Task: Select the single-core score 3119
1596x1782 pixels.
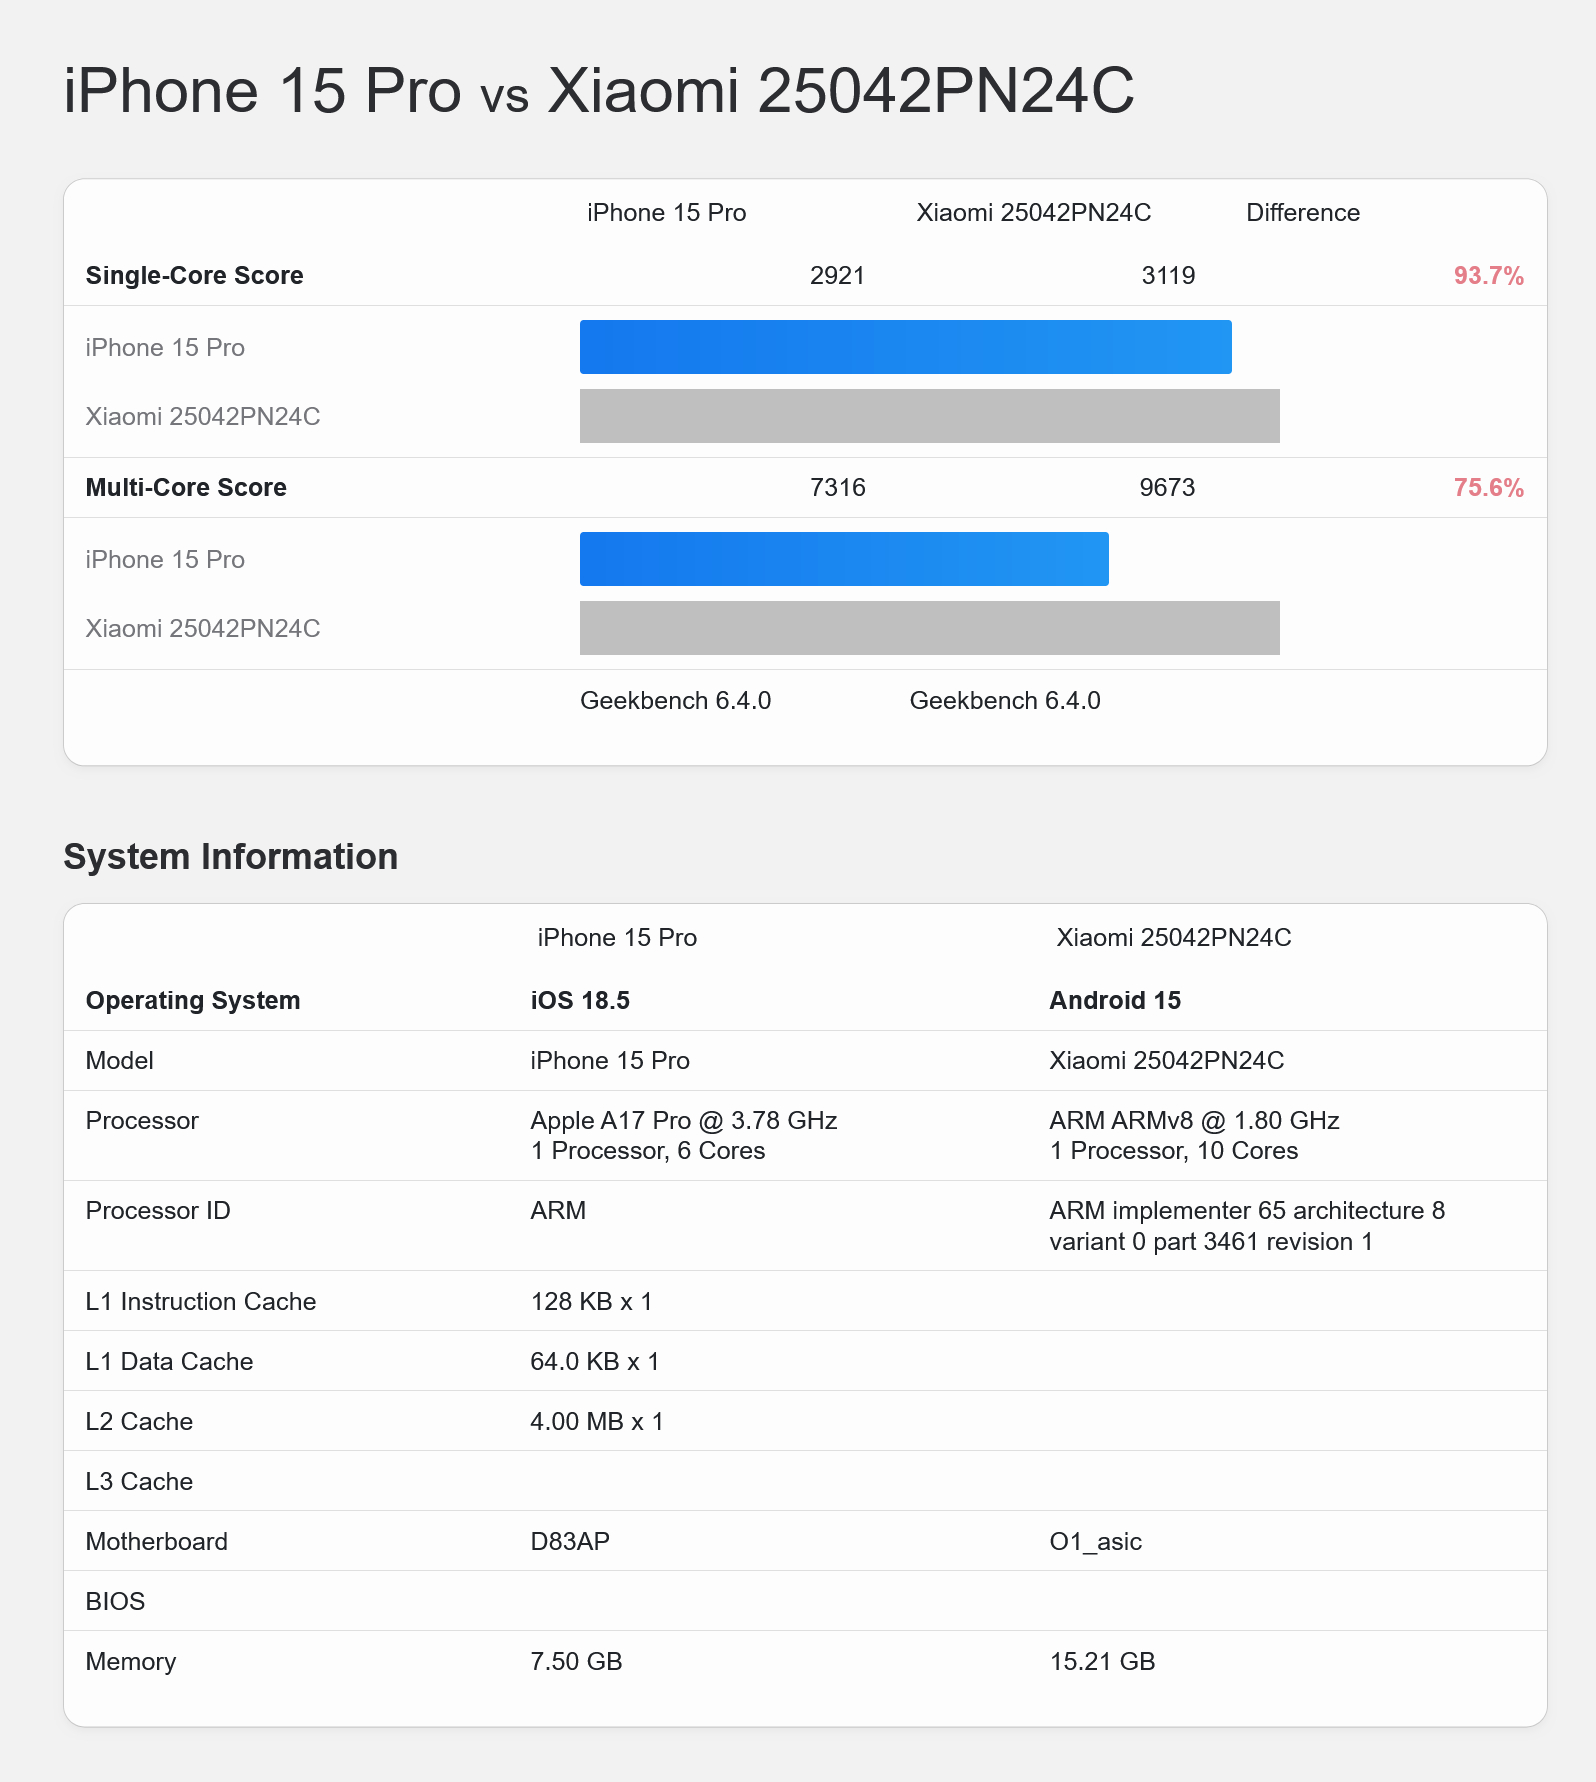Action: click(1168, 276)
